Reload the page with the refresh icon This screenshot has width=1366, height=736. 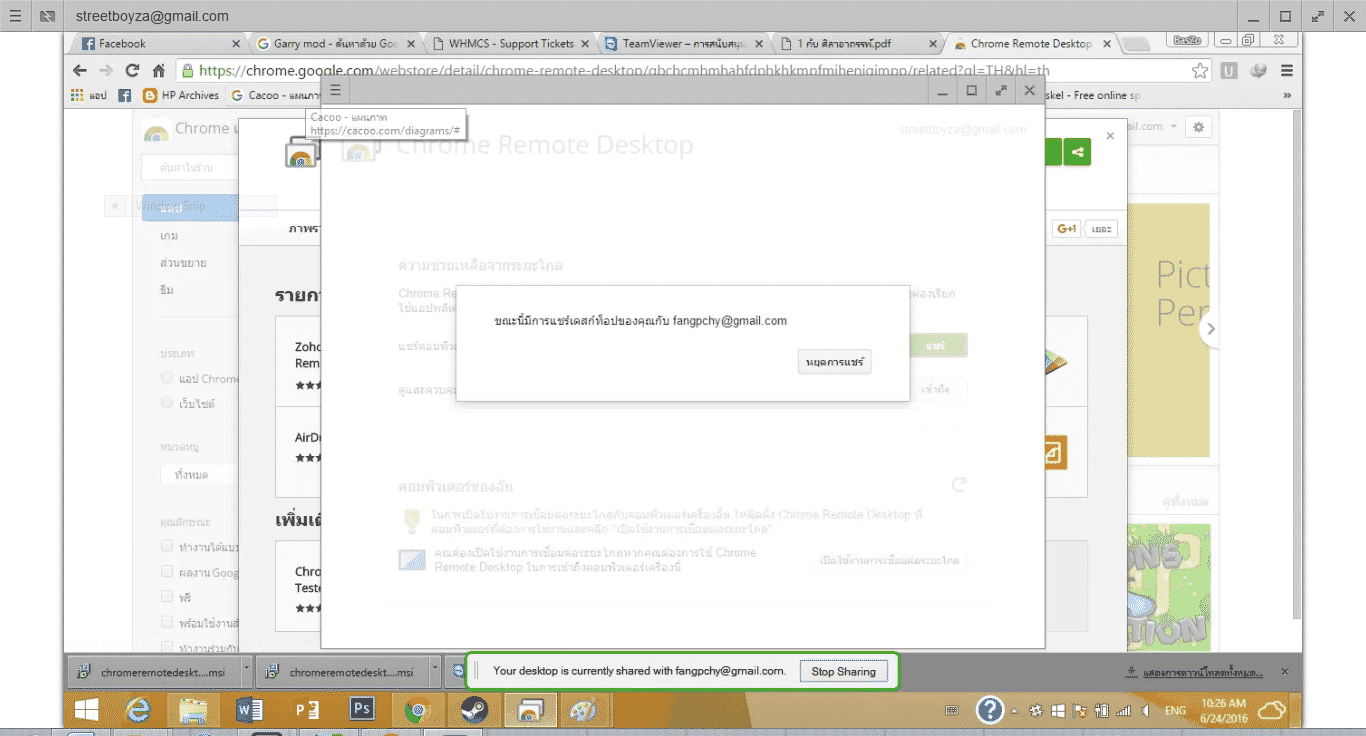tap(132, 71)
